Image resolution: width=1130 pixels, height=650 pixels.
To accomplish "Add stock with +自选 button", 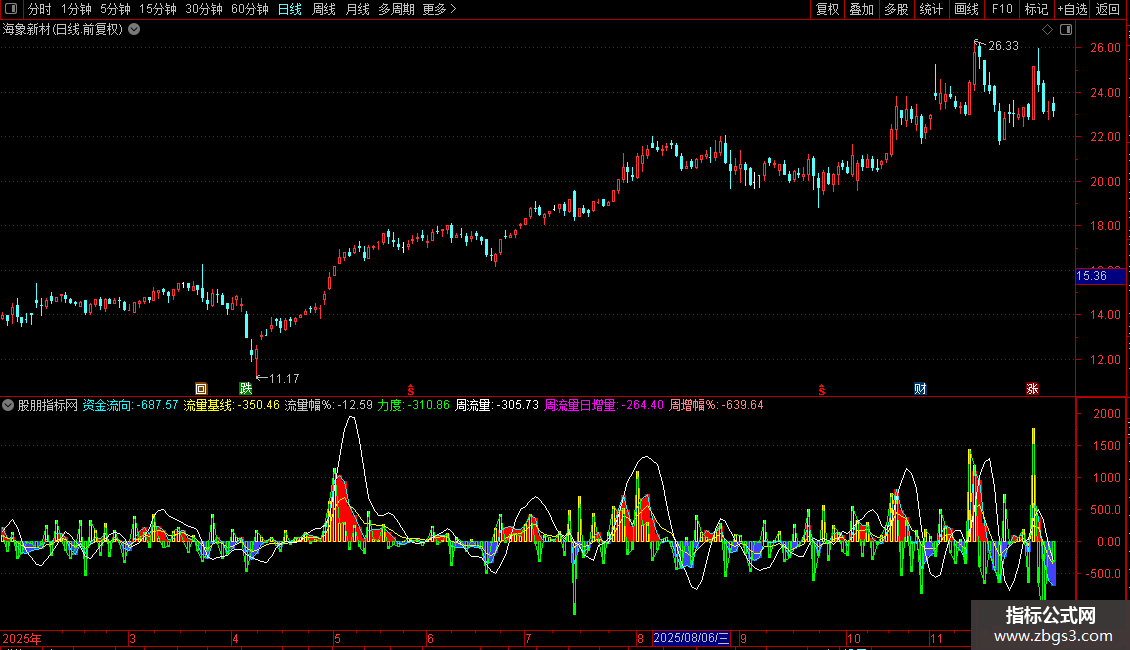I will click(1072, 9).
